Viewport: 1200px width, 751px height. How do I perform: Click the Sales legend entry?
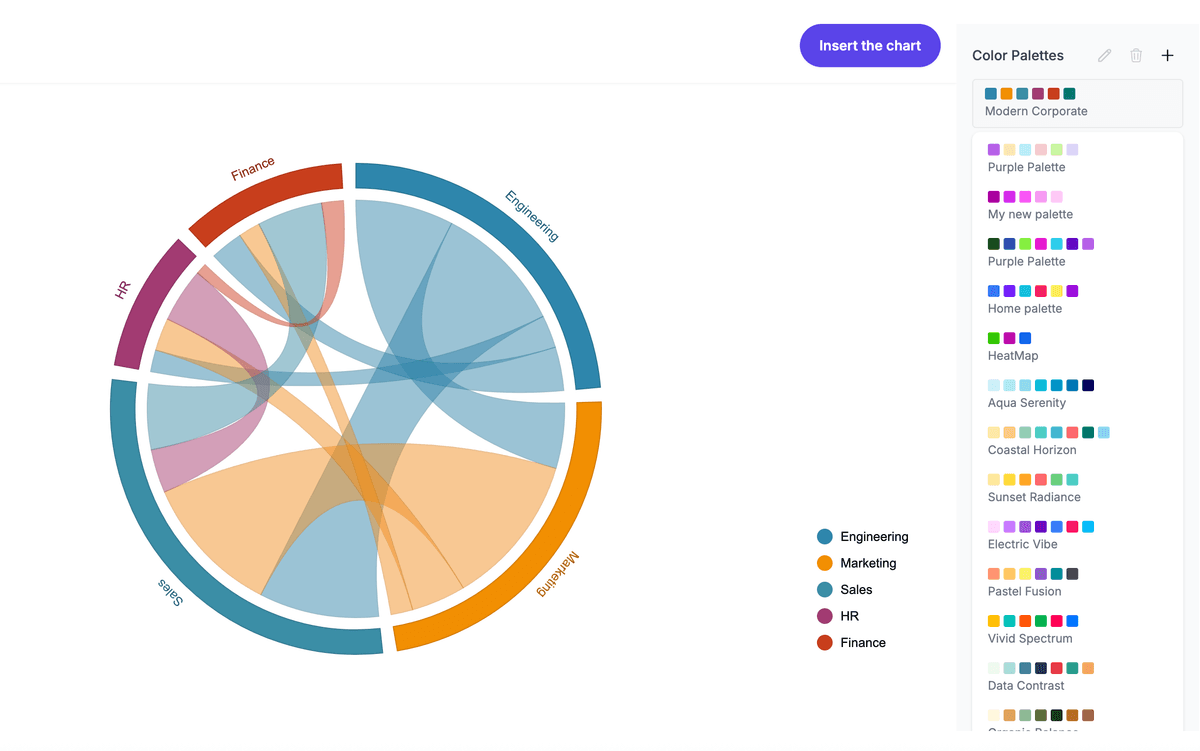845,590
